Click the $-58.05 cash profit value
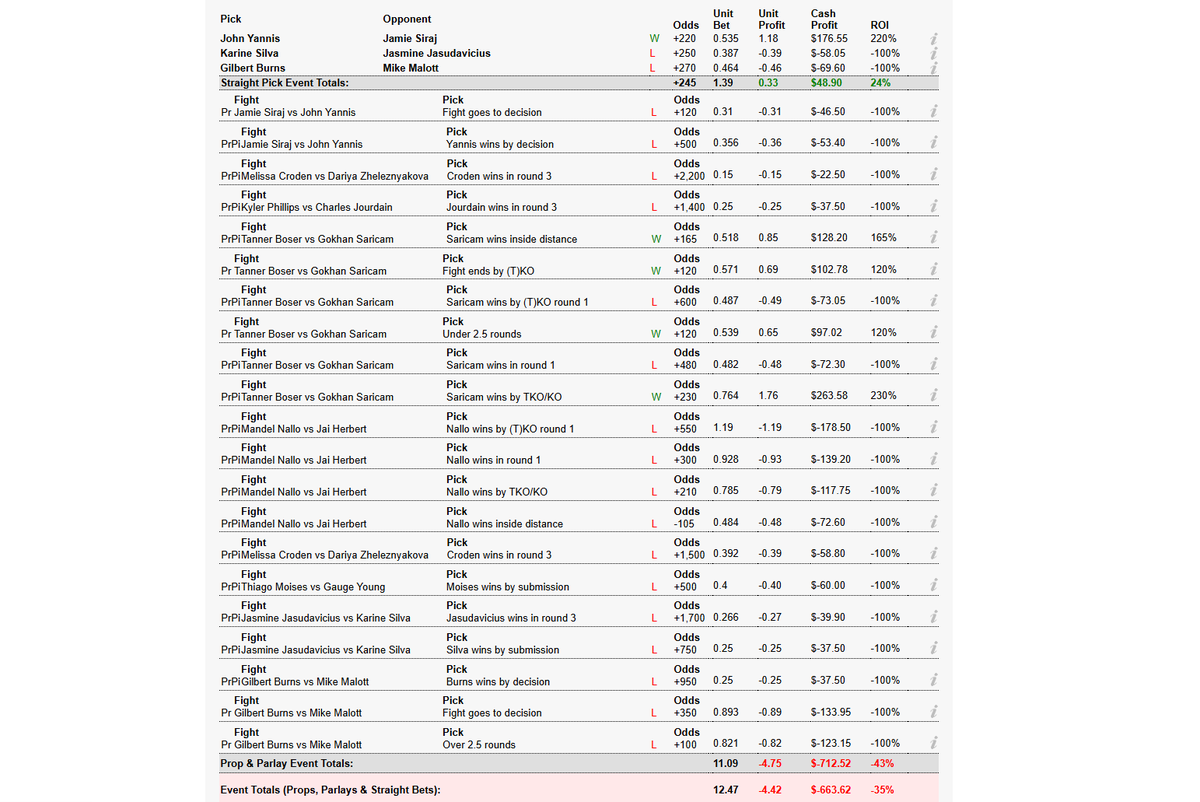This screenshot has width=1200, height=802. tap(828, 54)
